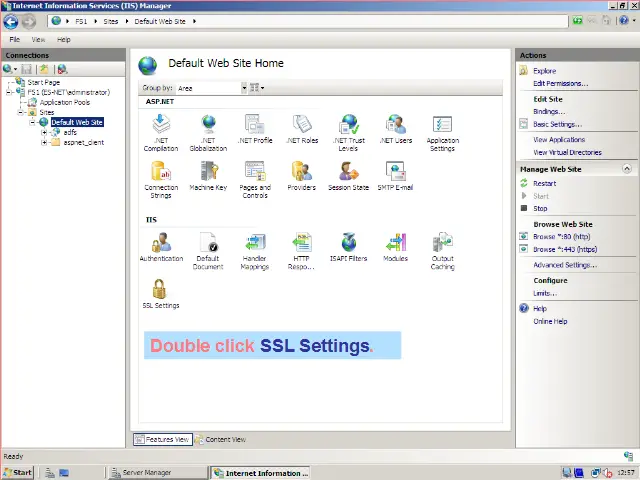Select the ISAPI Filters feature icon
The width and height of the screenshot is (640, 480).
(349, 242)
